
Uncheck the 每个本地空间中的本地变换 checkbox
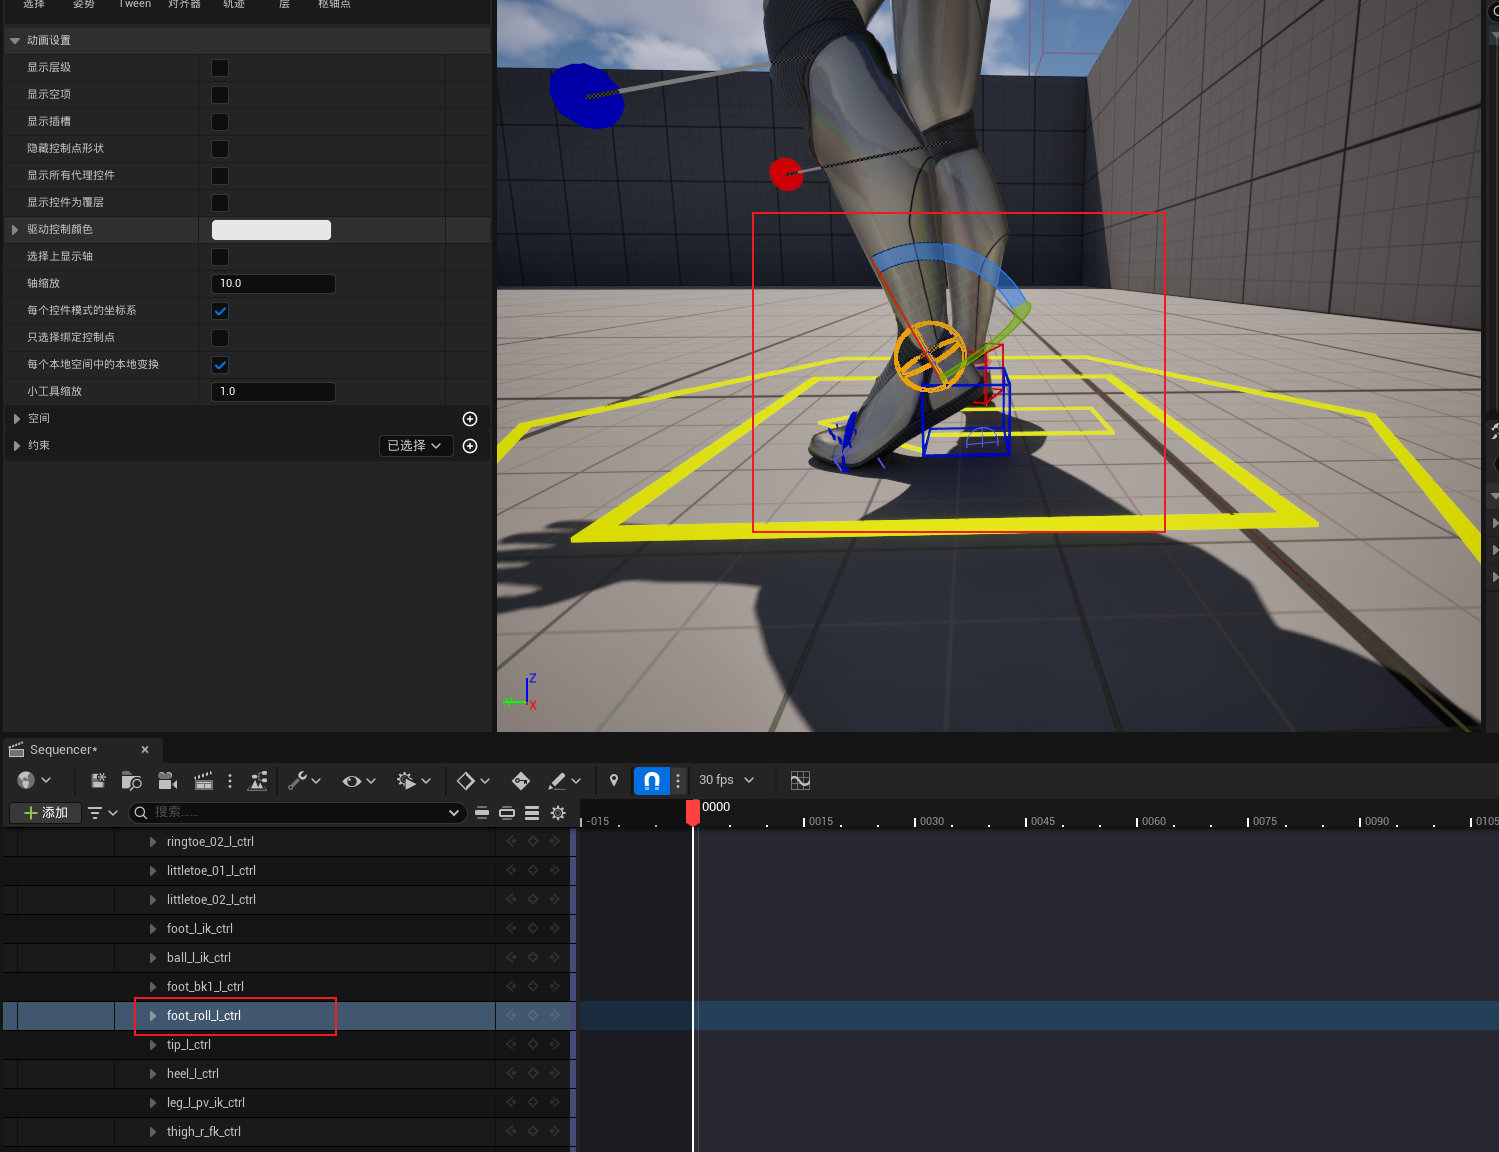point(220,365)
